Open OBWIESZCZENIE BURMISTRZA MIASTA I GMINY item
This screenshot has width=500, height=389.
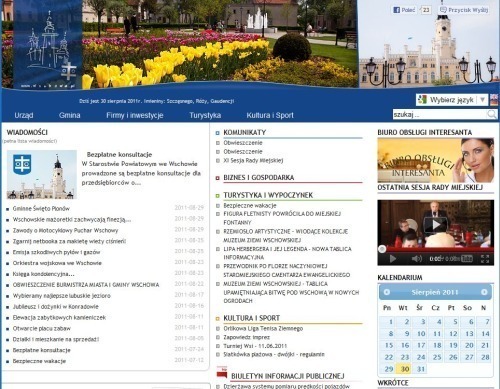(x=86, y=285)
